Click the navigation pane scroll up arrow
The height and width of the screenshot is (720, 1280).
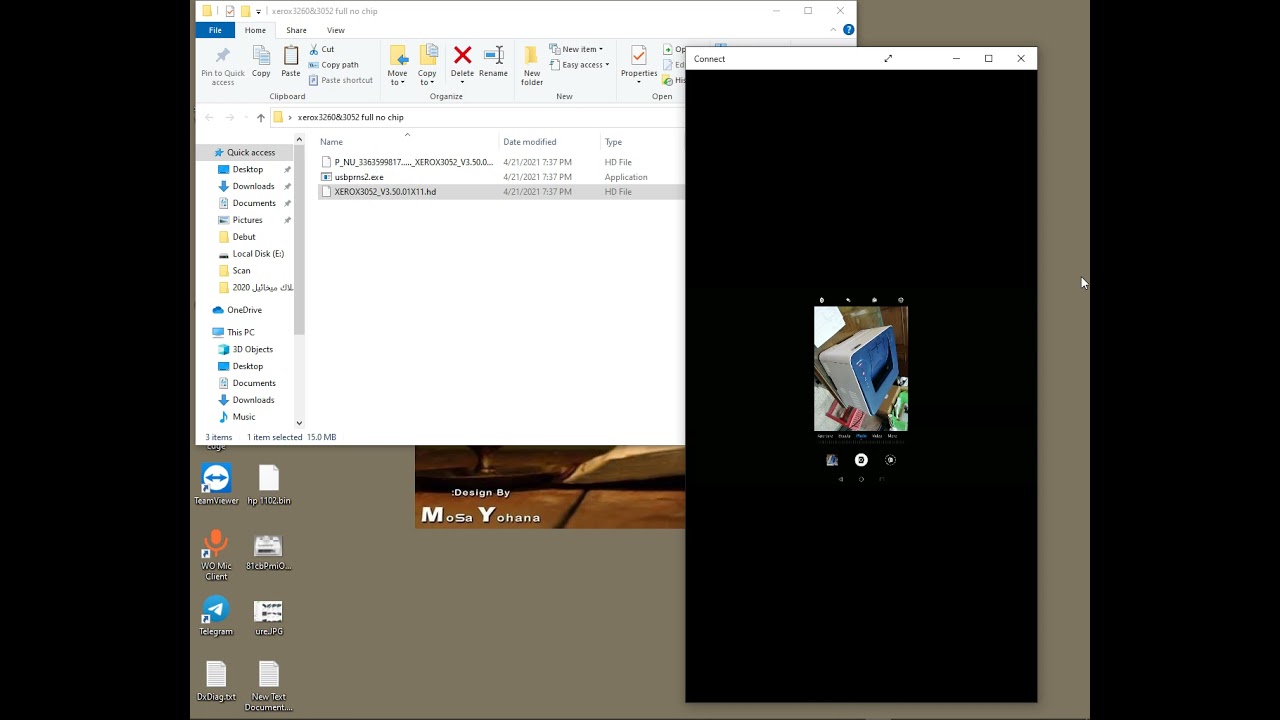tap(299, 140)
